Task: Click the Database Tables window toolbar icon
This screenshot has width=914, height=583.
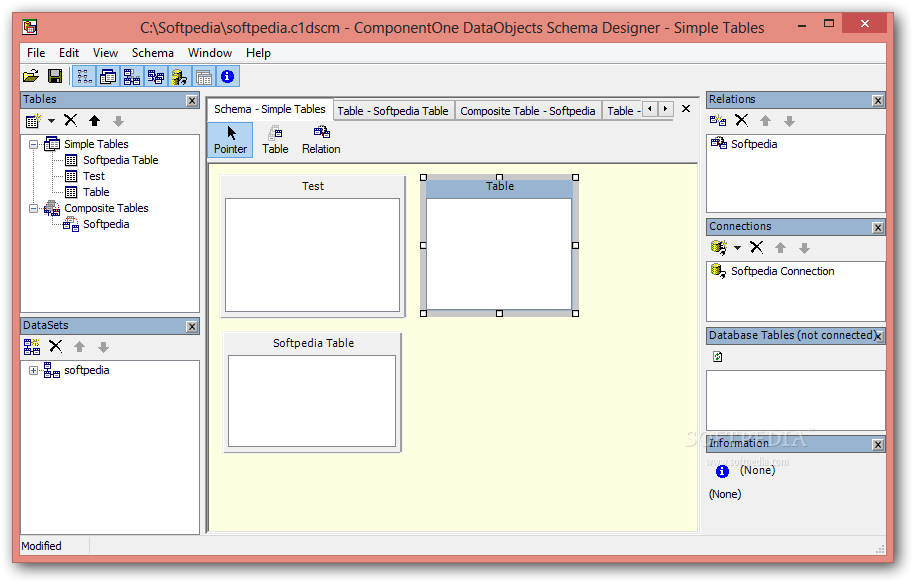Action: coord(203,76)
